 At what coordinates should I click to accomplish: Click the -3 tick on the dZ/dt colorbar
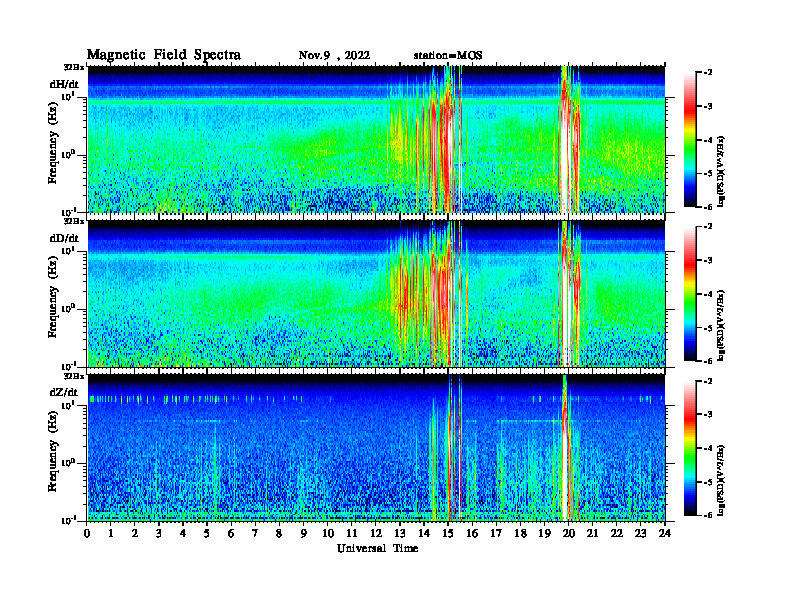pos(708,415)
